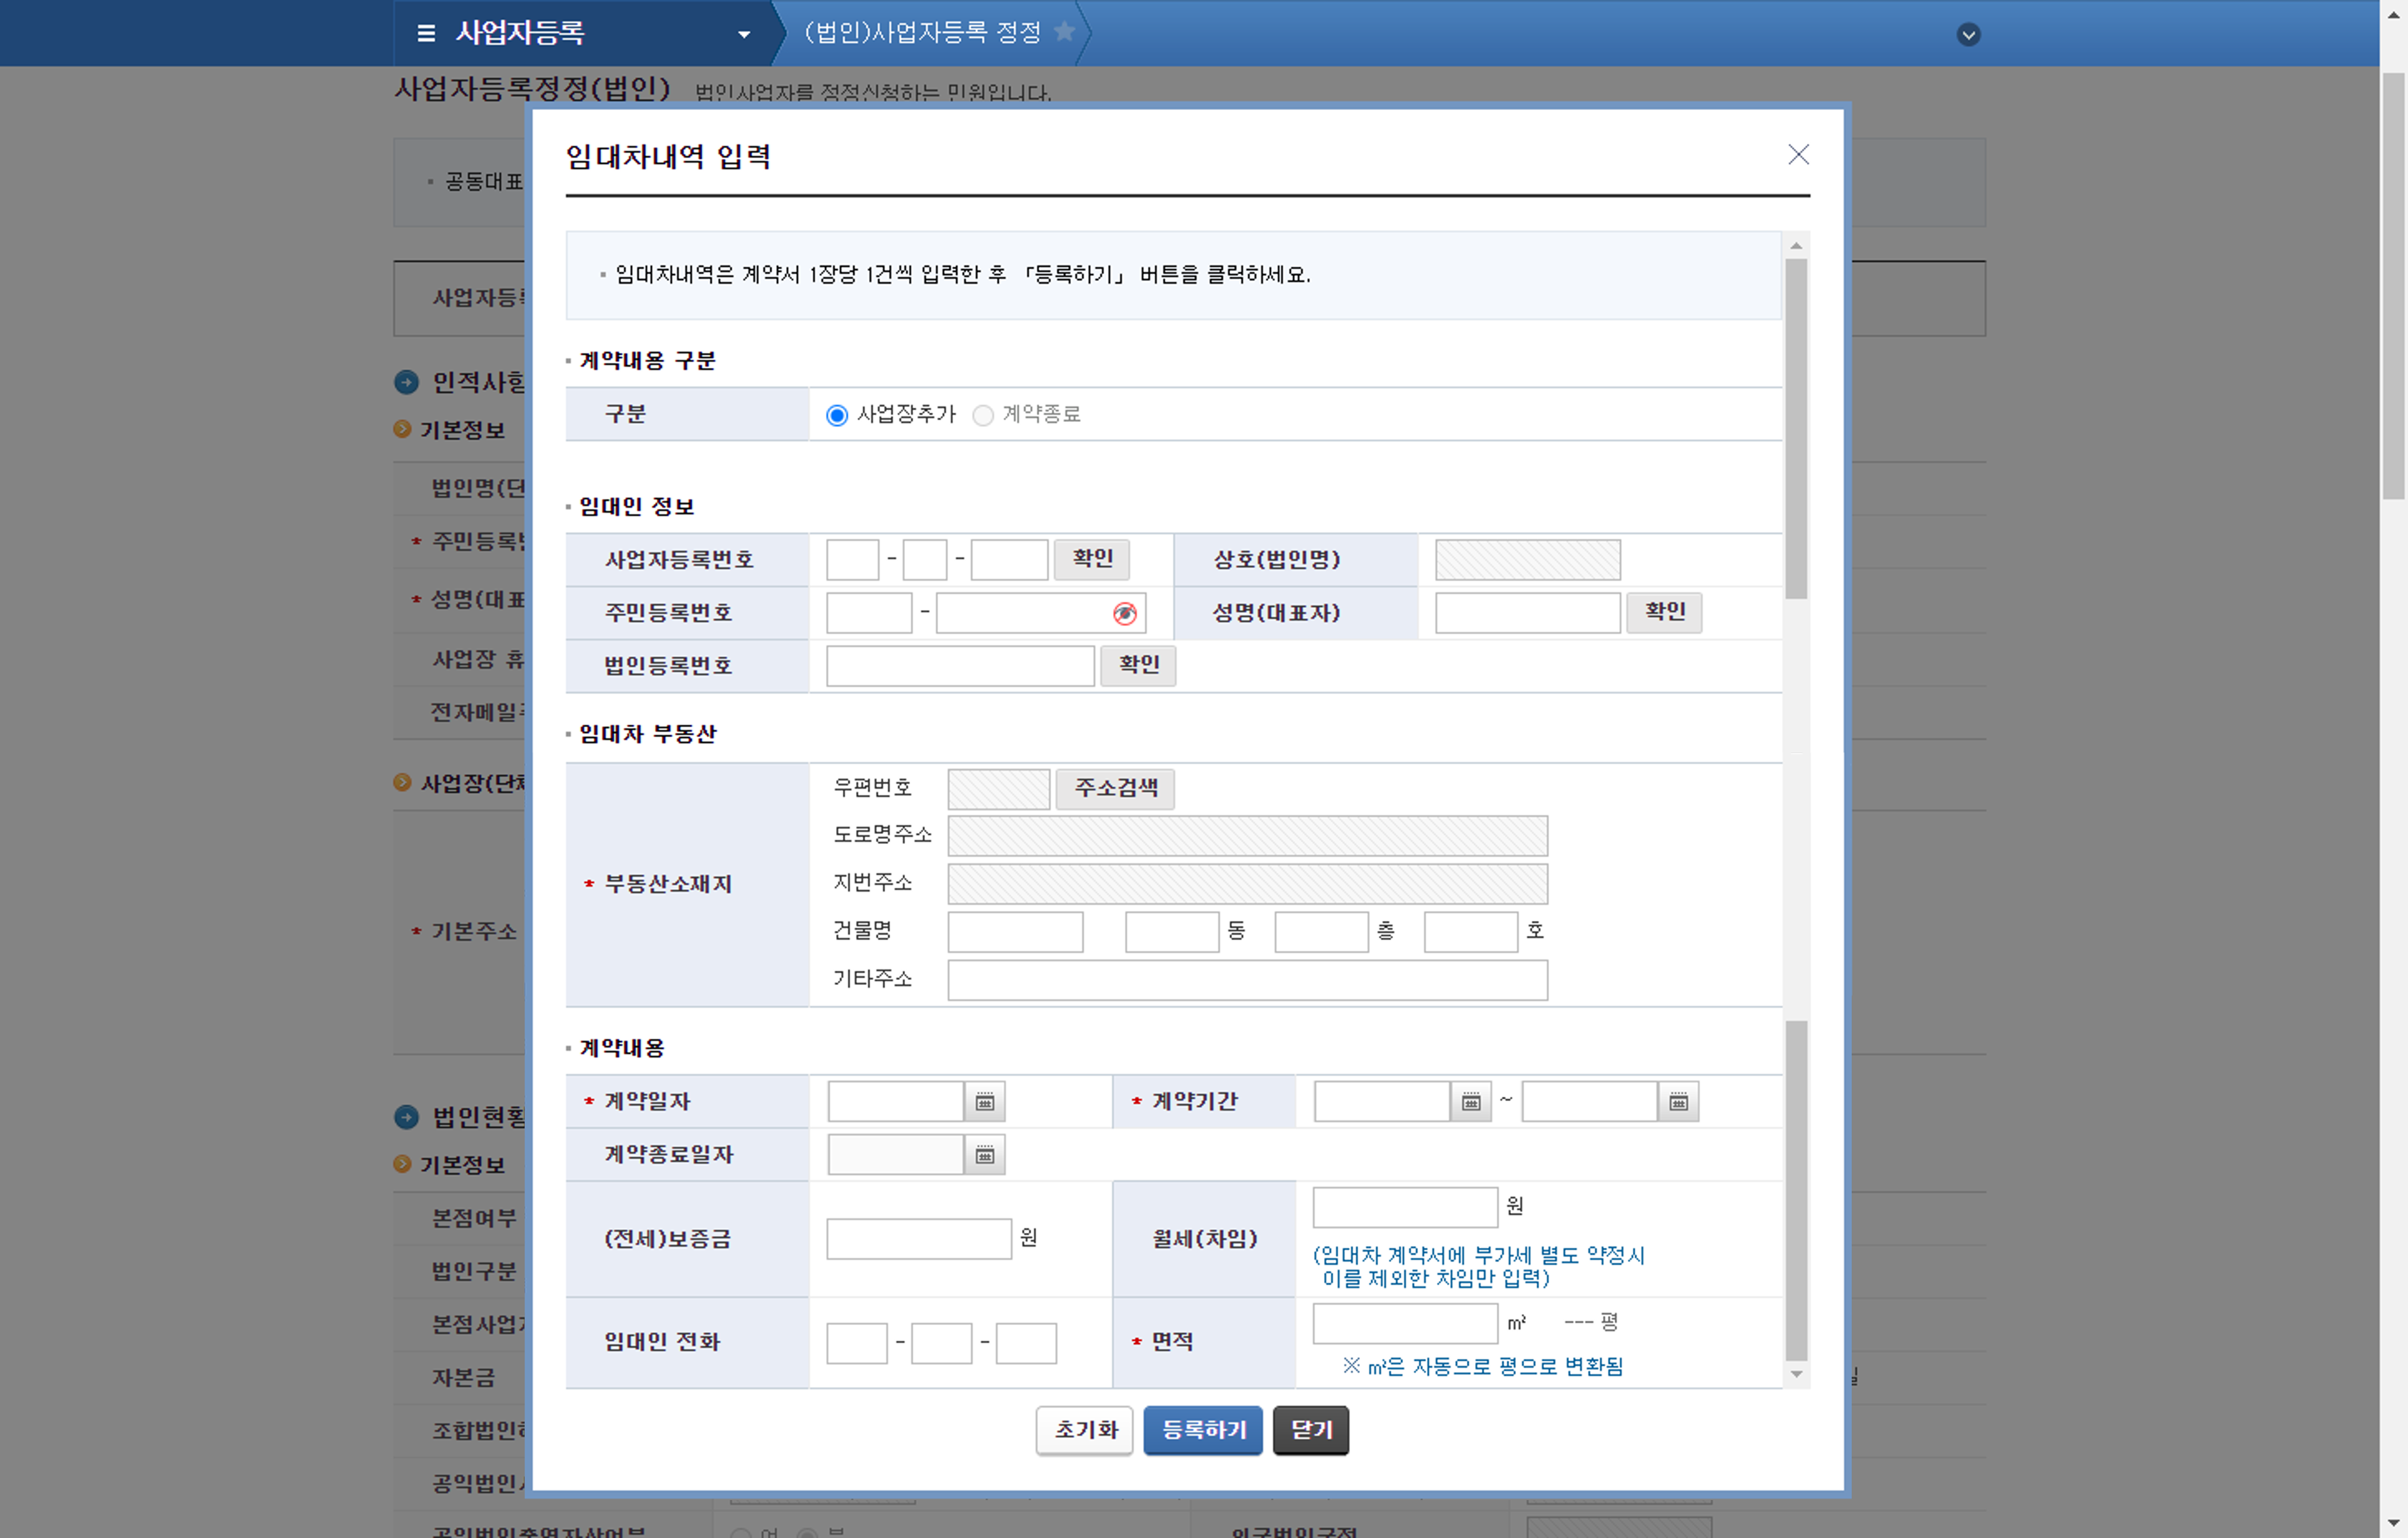Click the 월세(차임) amount input field

pyautogui.click(x=1404, y=1207)
